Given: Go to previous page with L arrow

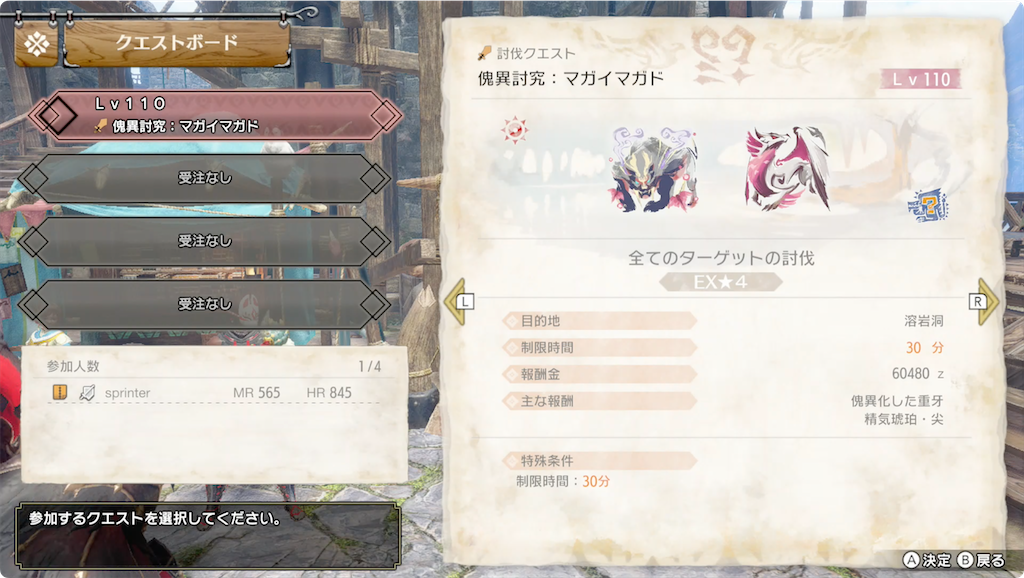Looking at the screenshot, I should tap(457, 302).
